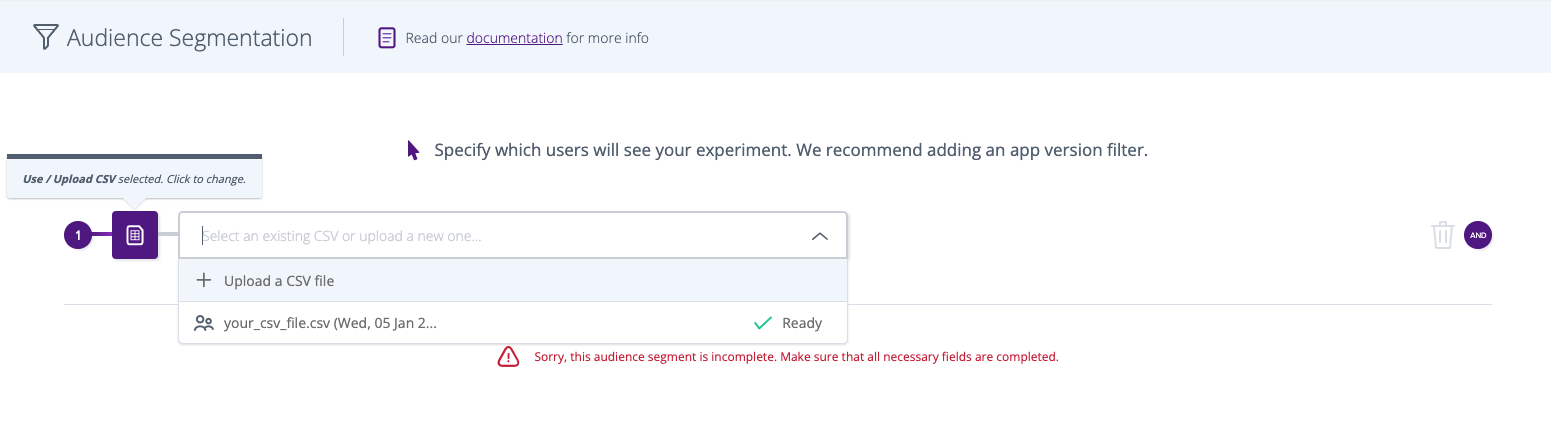Image resolution: width=1551 pixels, height=428 pixels.
Task: Click the Ready status label
Action: (x=802, y=323)
